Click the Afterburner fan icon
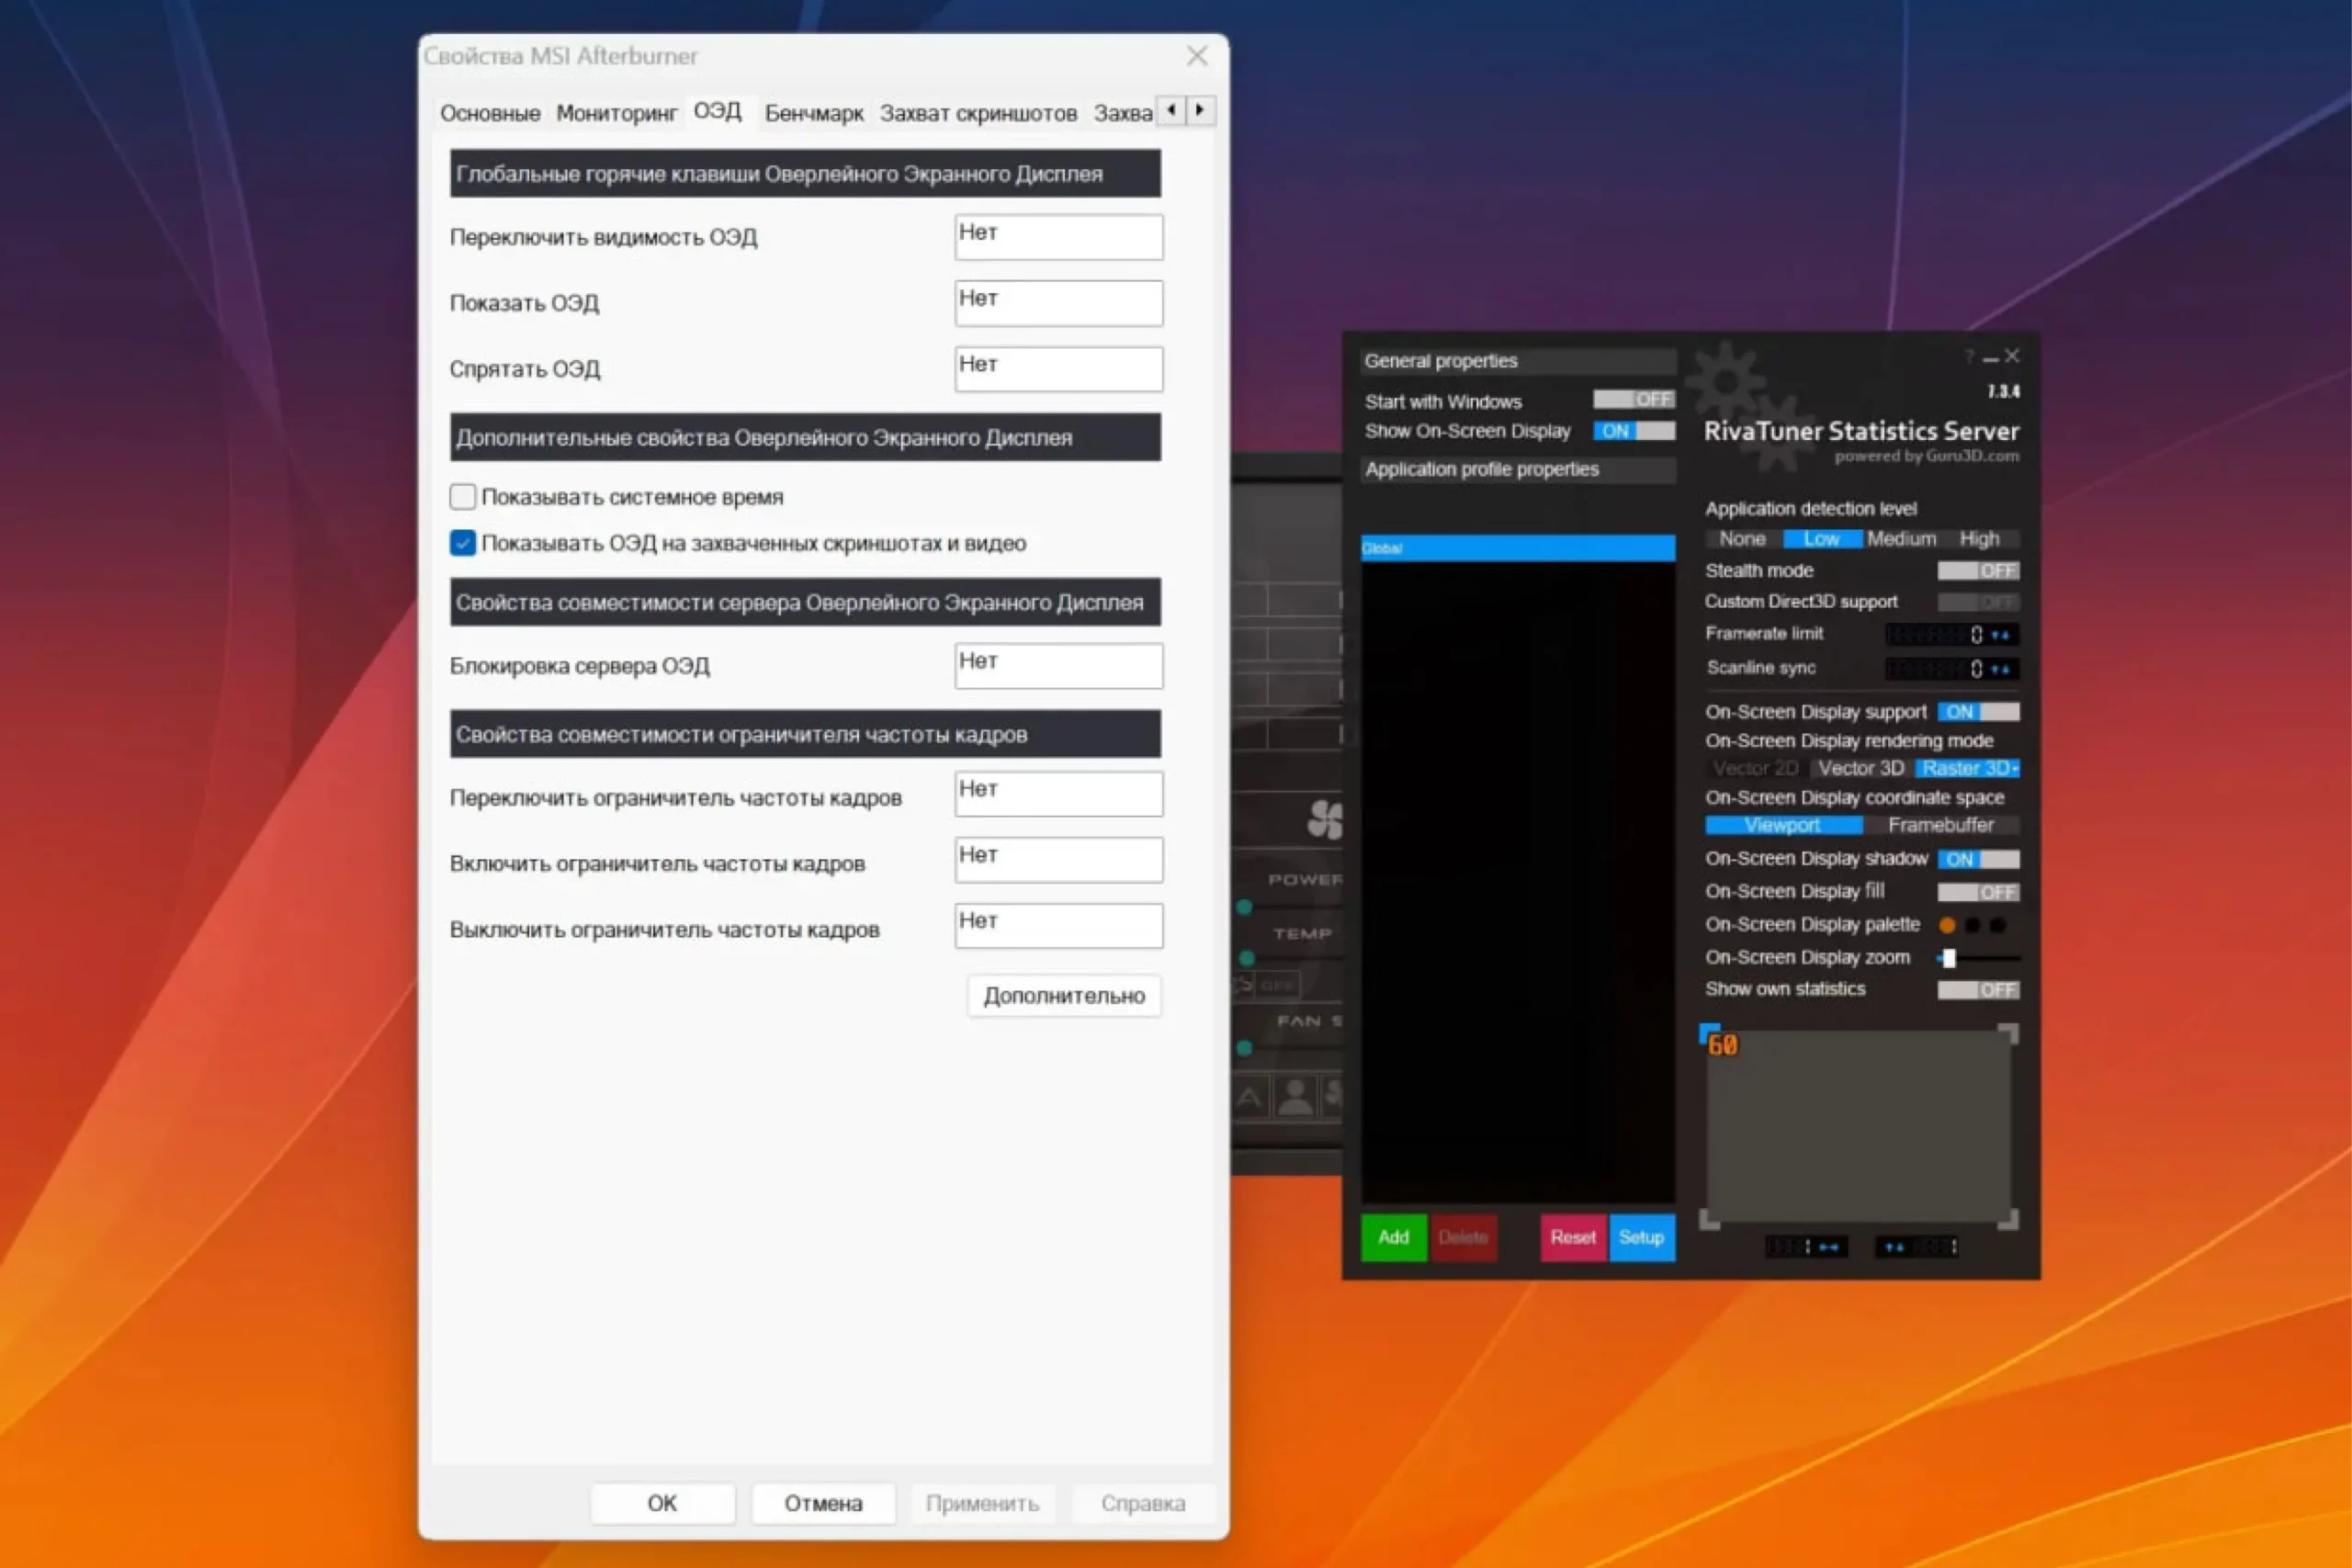Viewport: 2352px width, 1568px height. (x=1325, y=820)
